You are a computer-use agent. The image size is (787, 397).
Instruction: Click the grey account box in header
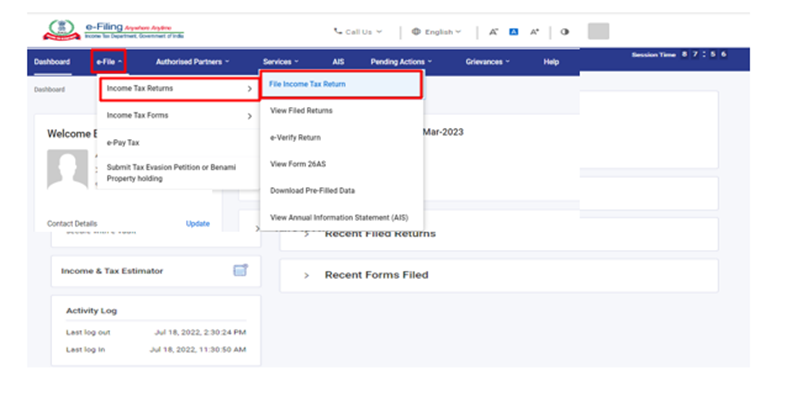click(x=598, y=31)
